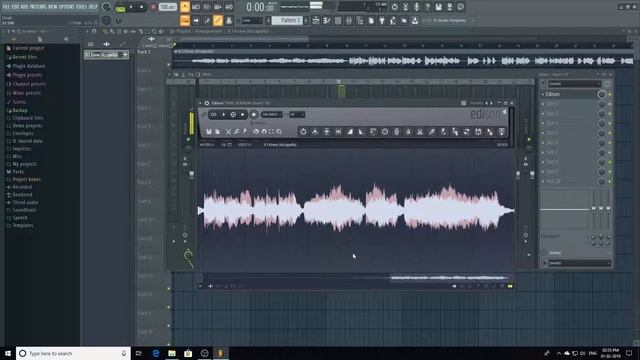Click the save disk icon in top toolbar

[x=438, y=7]
